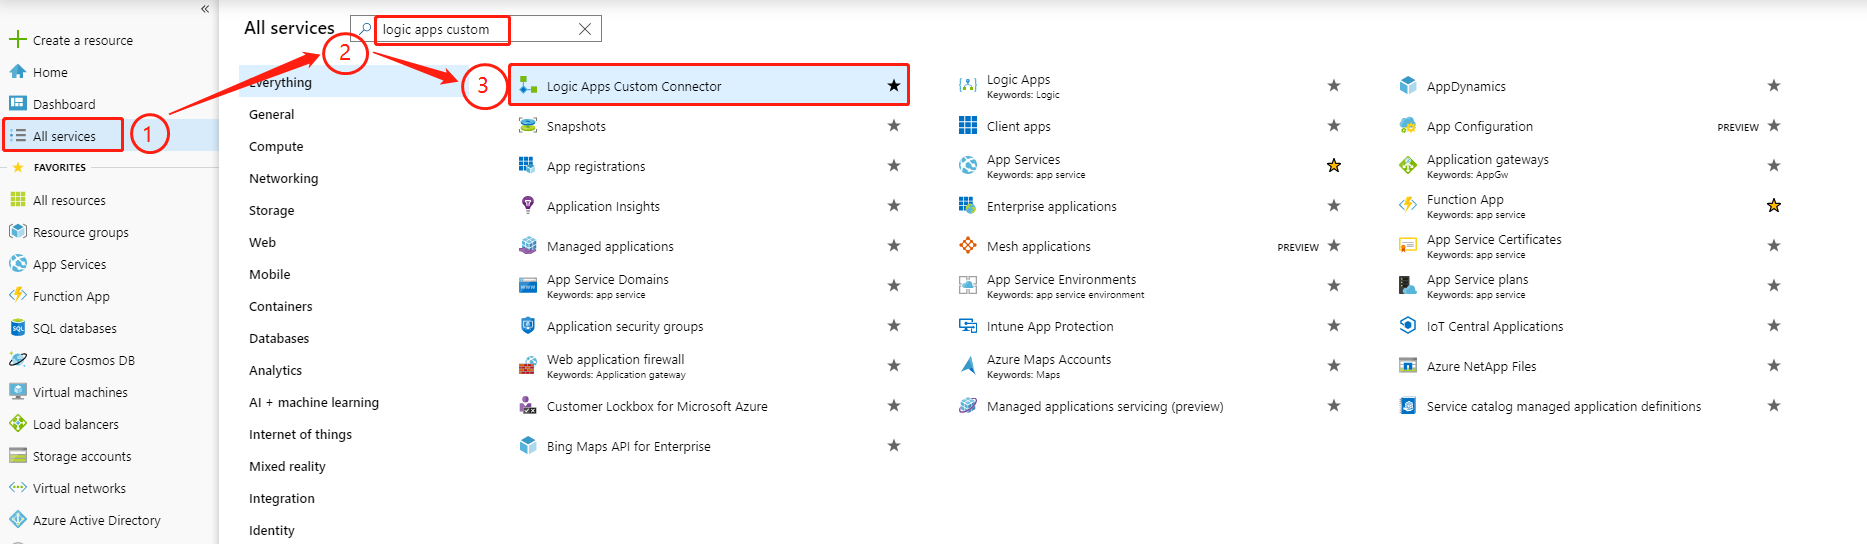Image resolution: width=1867 pixels, height=544 pixels.
Task: Toggle star for Logic Apps Custom Connector
Action: pos(894,86)
